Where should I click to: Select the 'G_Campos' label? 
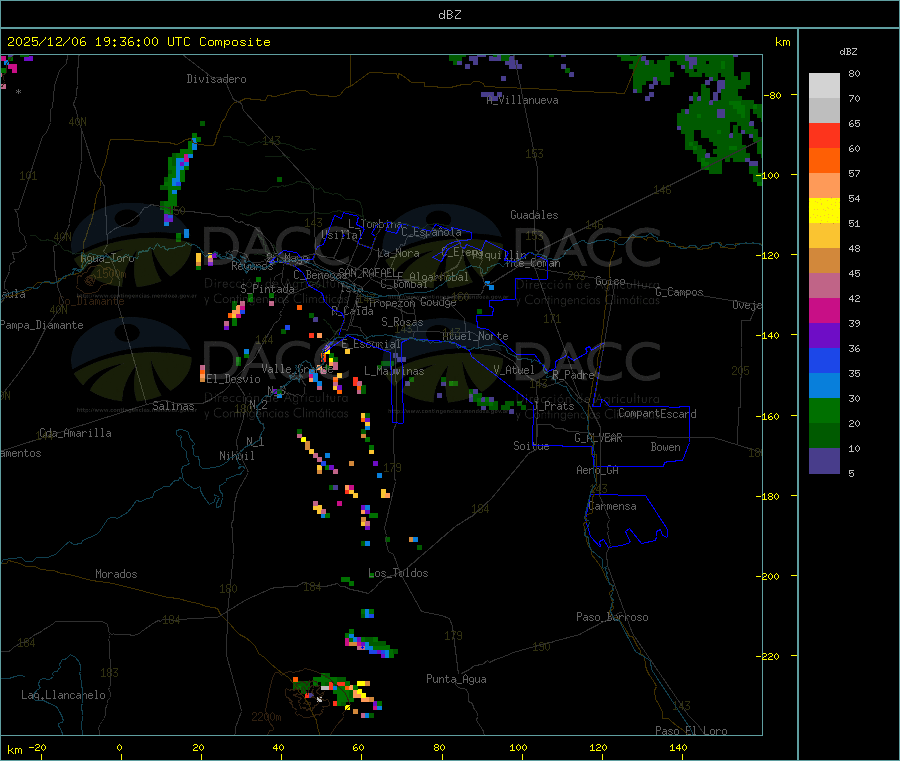[x=680, y=292]
